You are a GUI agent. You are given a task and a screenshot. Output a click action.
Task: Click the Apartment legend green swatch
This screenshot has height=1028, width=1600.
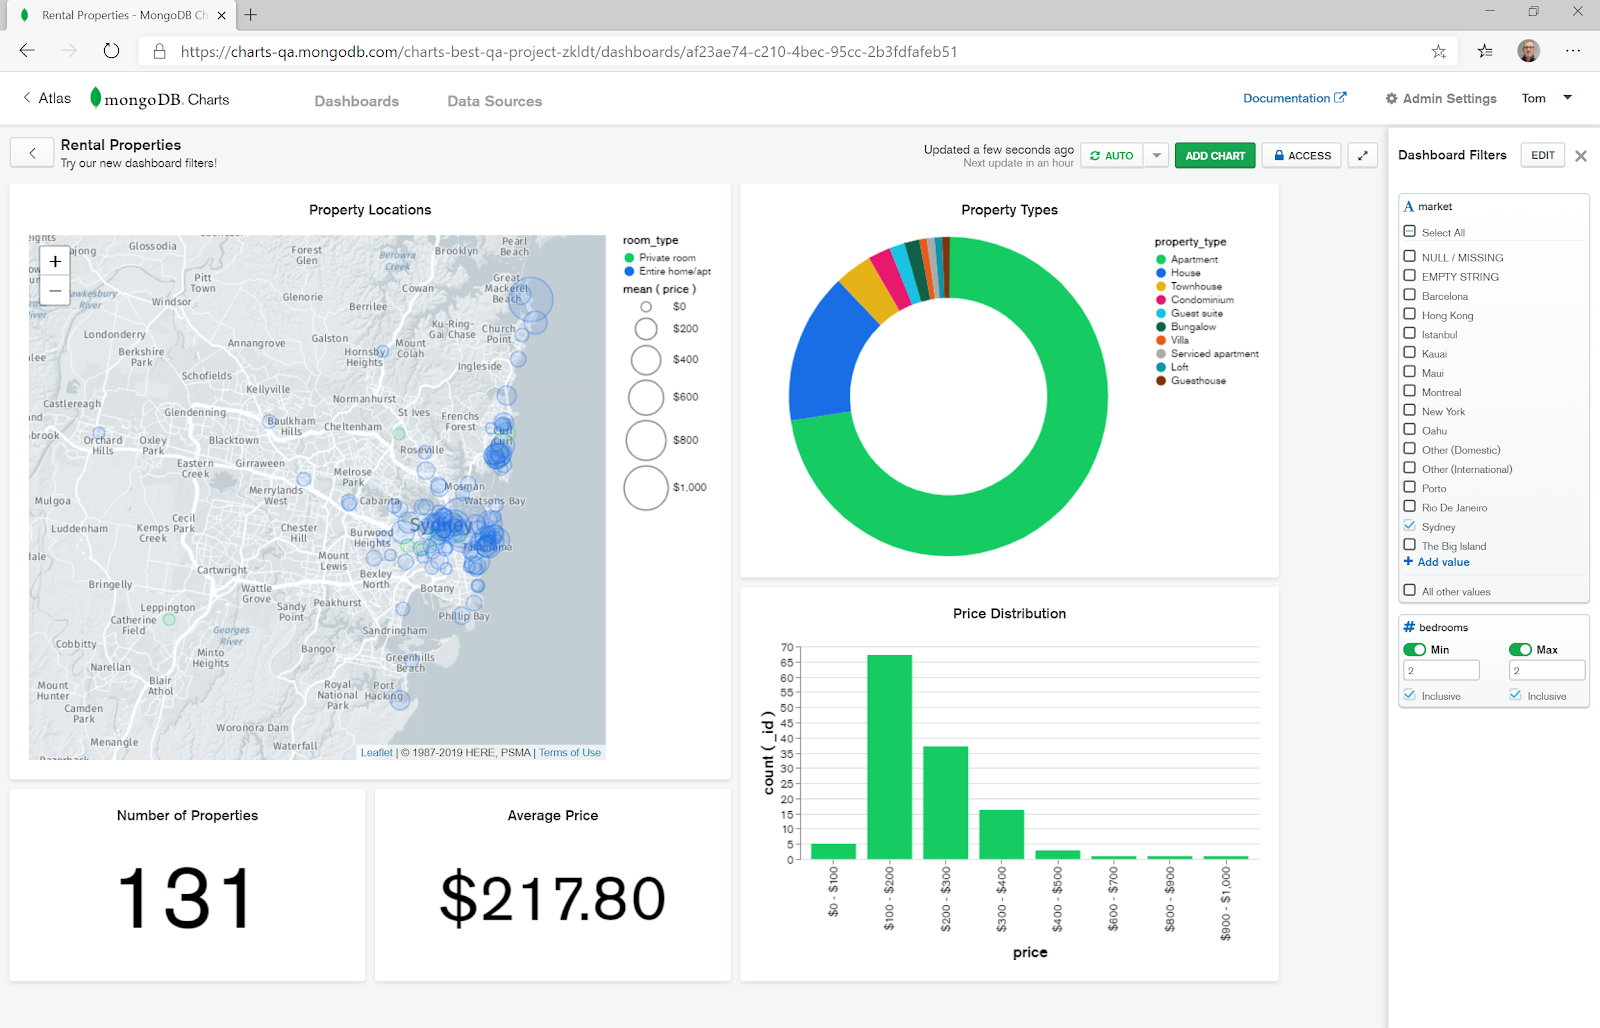point(1161,259)
